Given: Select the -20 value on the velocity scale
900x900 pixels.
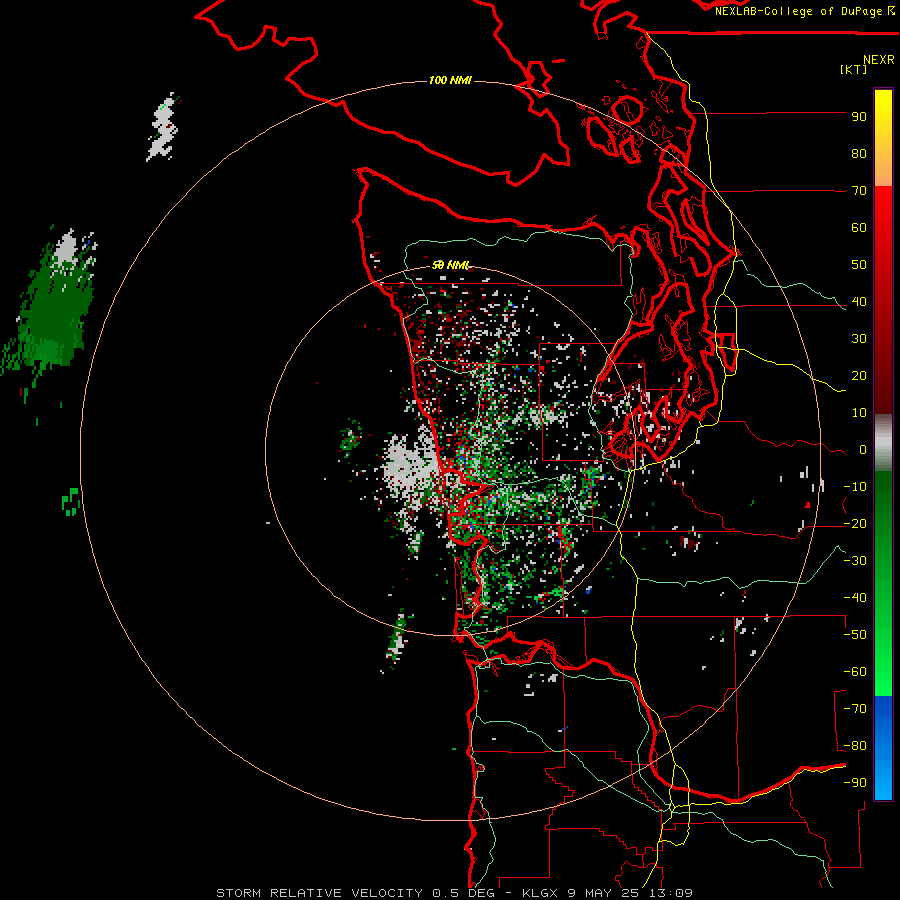Looking at the screenshot, I should [x=855, y=524].
